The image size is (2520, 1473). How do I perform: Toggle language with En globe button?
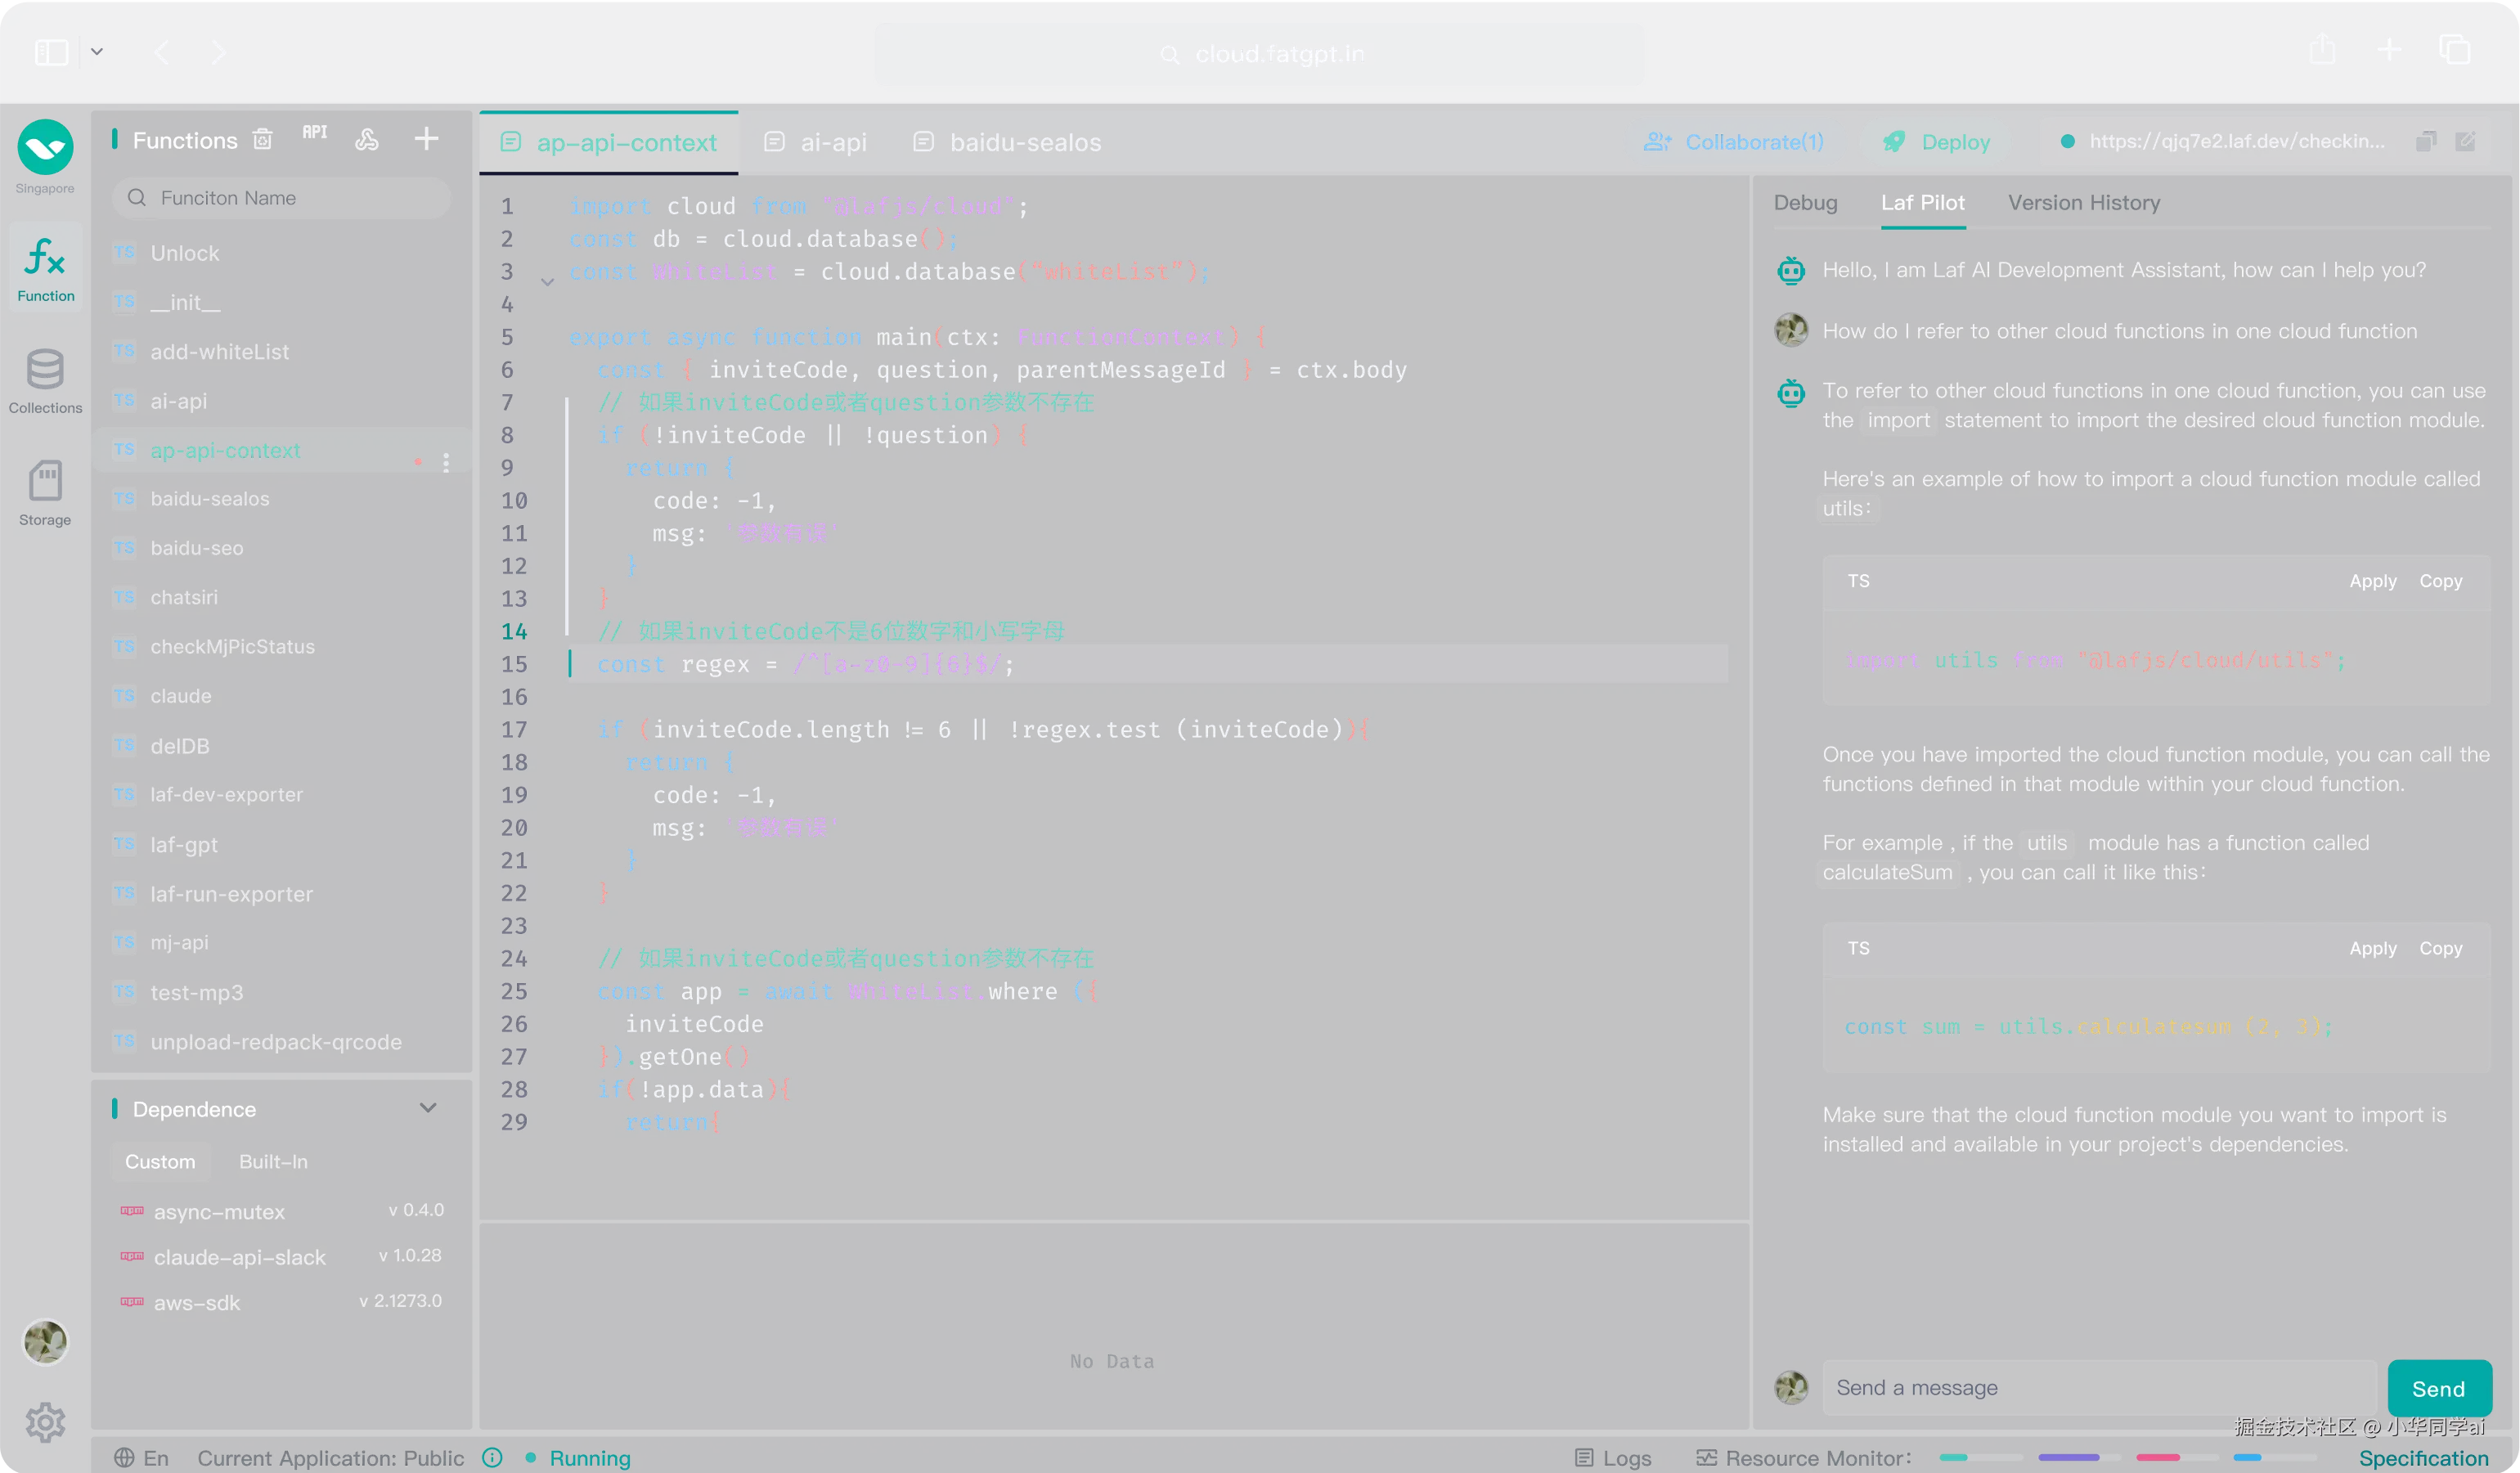click(x=141, y=1457)
